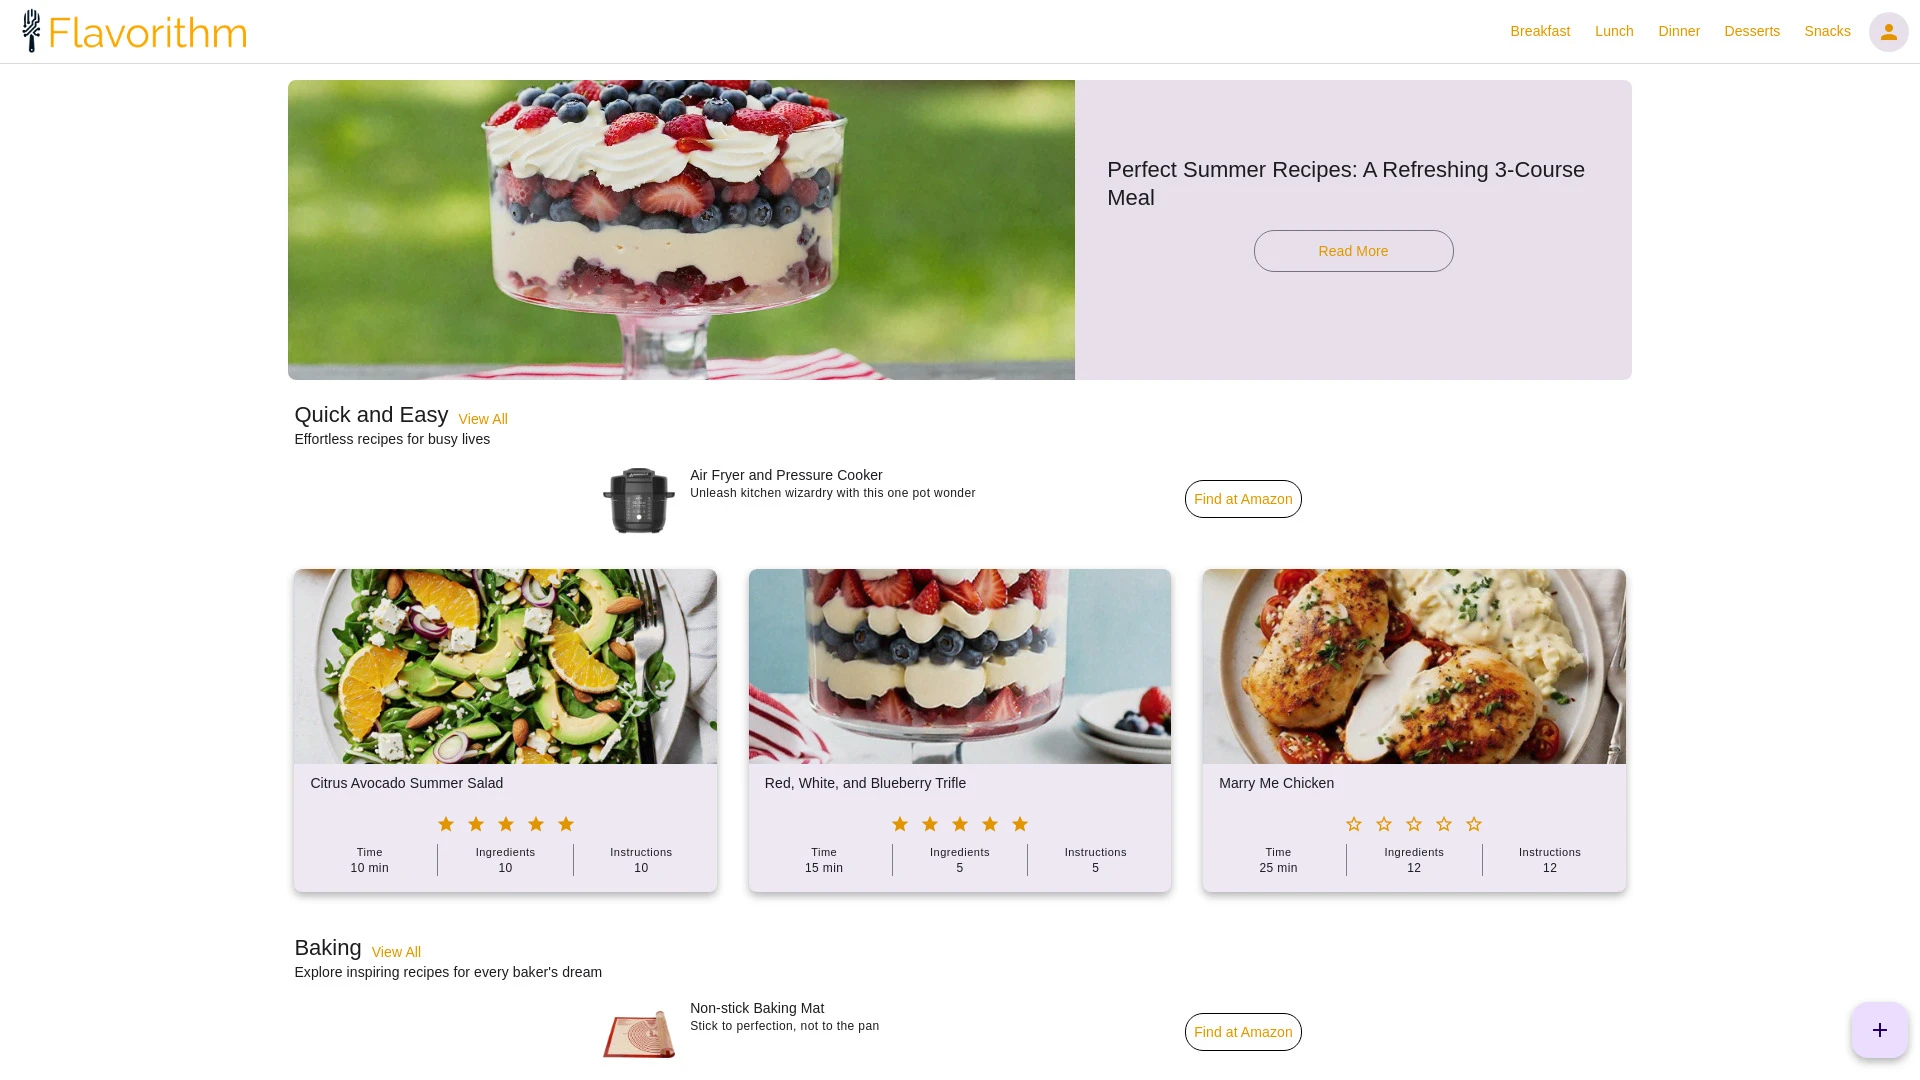Viewport: 1920px width, 1080px height.
Task: Click the user profile icon
Action: pos(1888,32)
